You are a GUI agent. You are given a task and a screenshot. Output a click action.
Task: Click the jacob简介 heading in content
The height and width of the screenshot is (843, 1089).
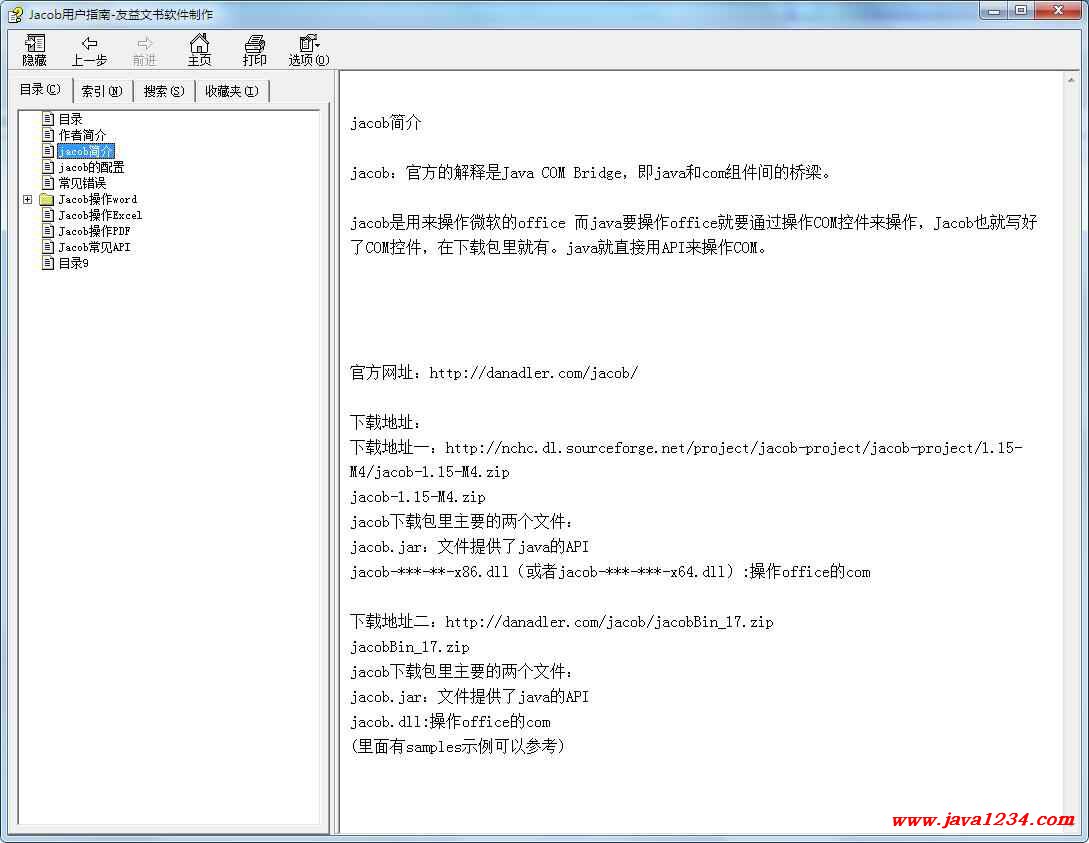(x=385, y=123)
